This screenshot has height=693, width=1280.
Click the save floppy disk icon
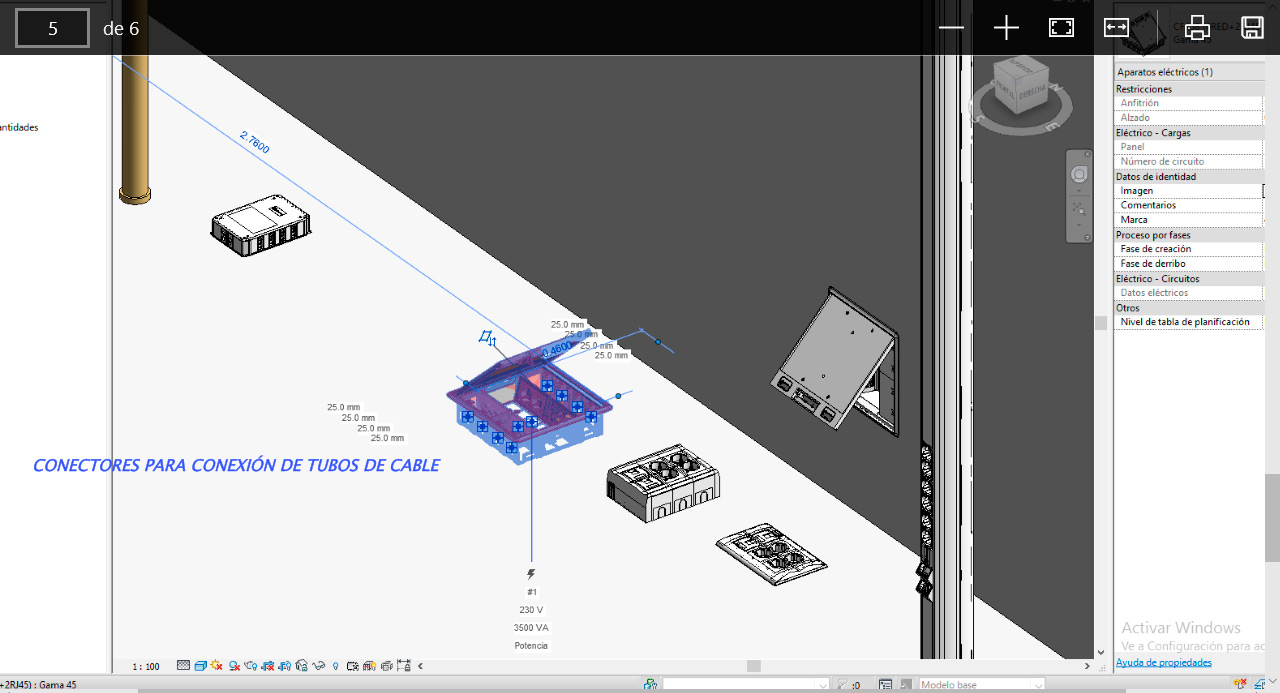(x=1252, y=28)
